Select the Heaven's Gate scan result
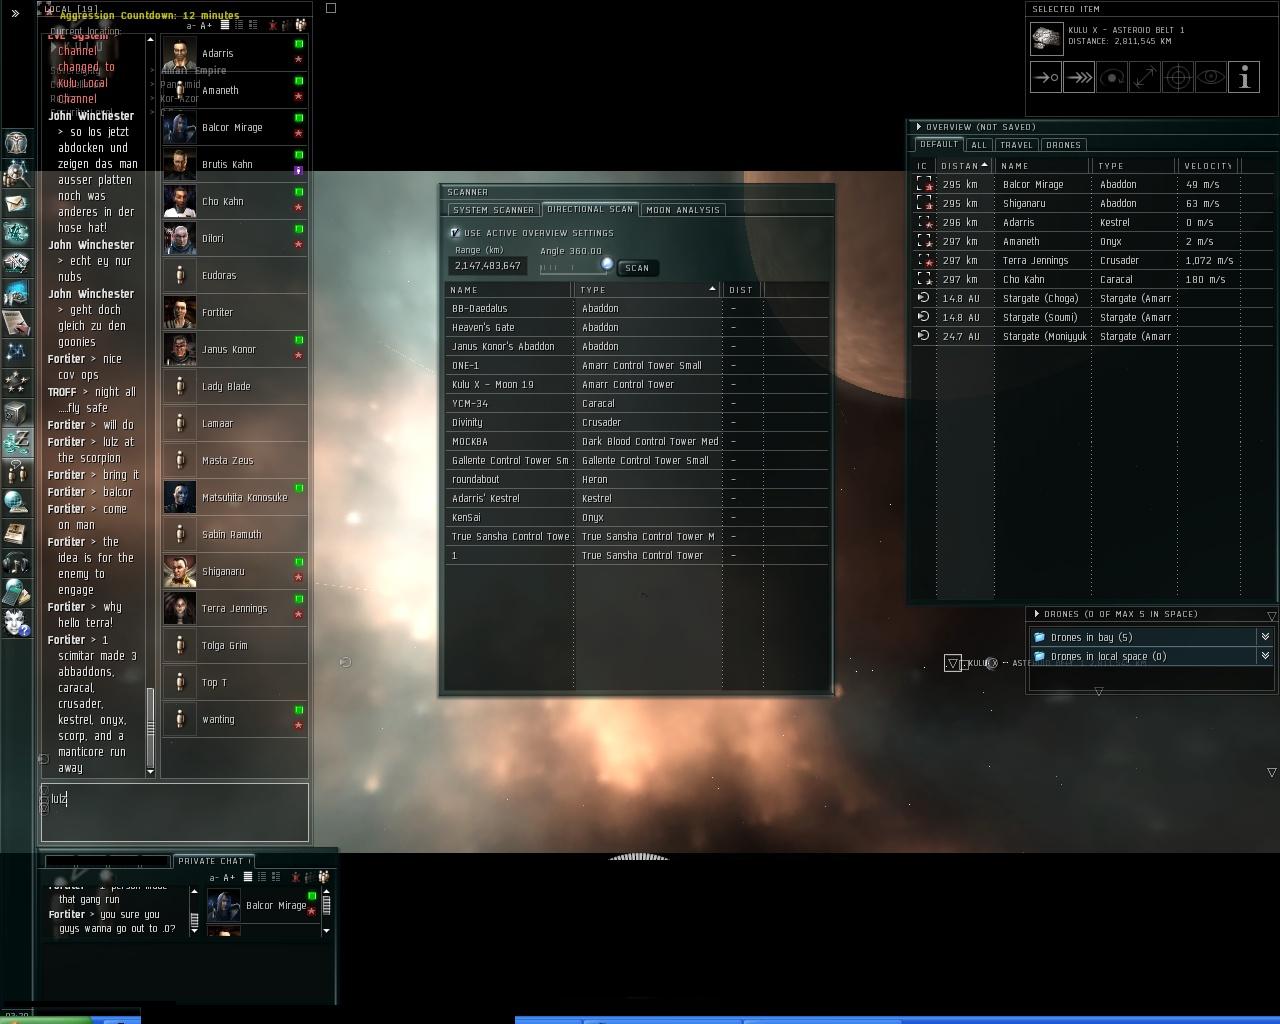Image resolution: width=1280 pixels, height=1024 pixels. [x=637, y=327]
